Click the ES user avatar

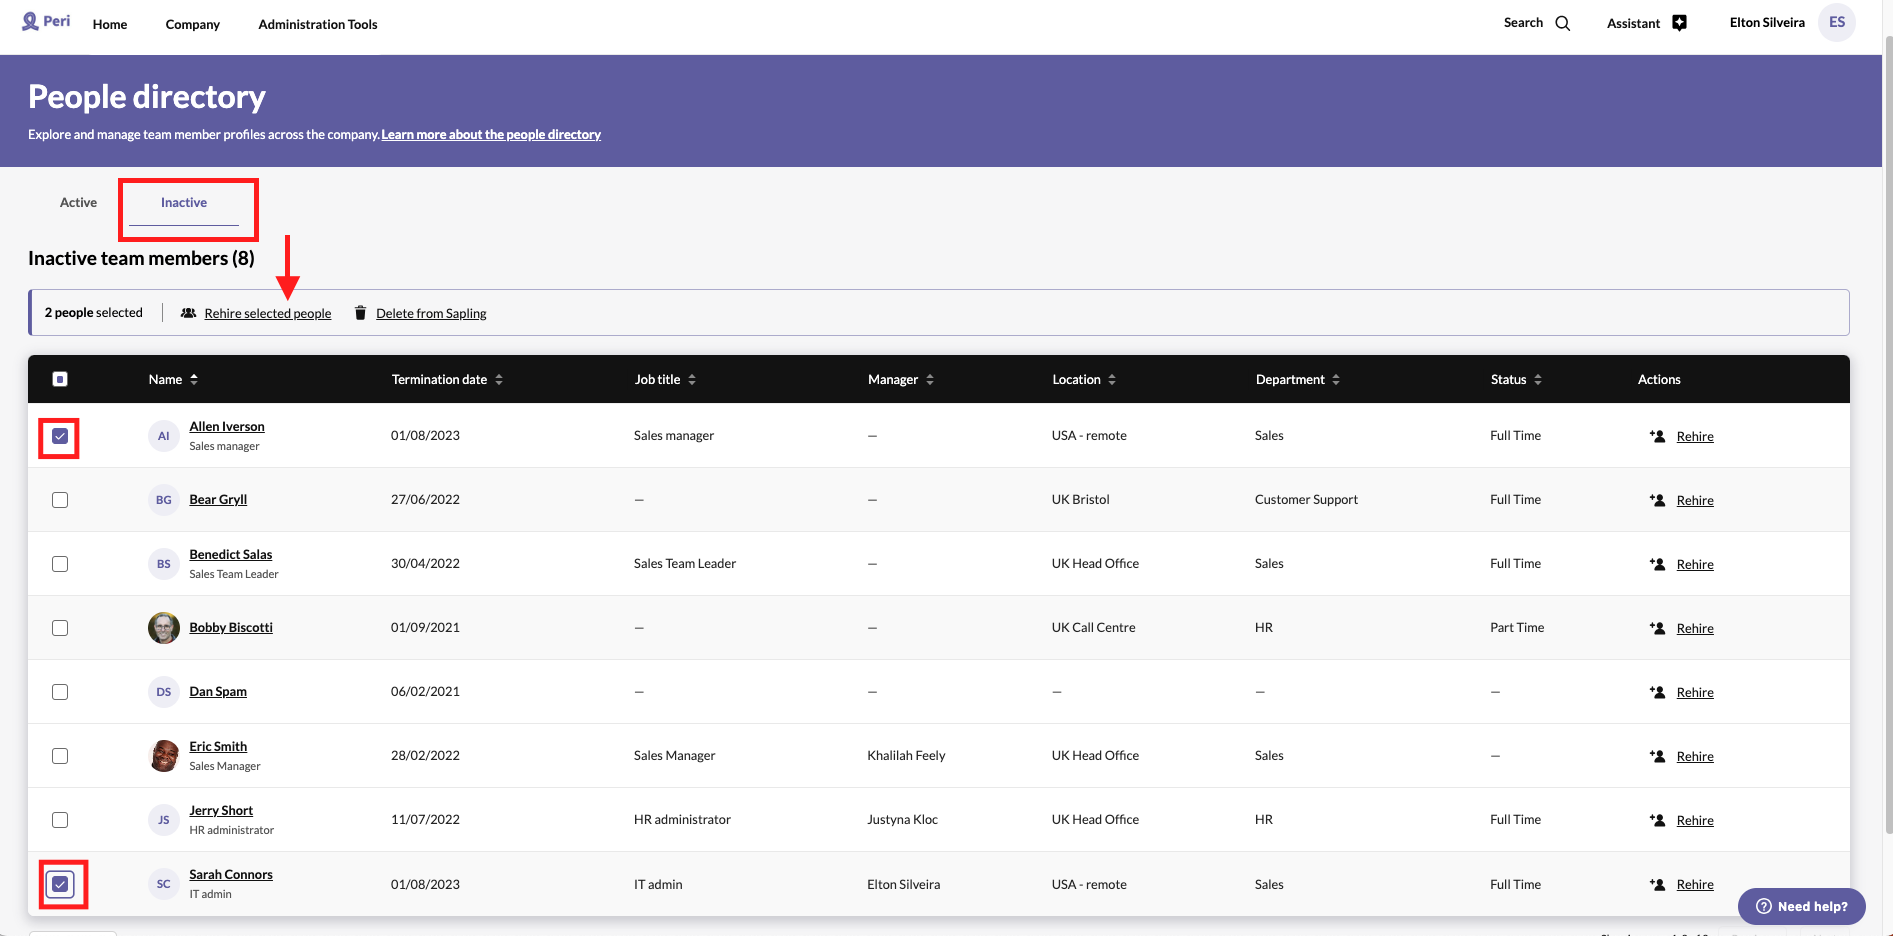1836,22
